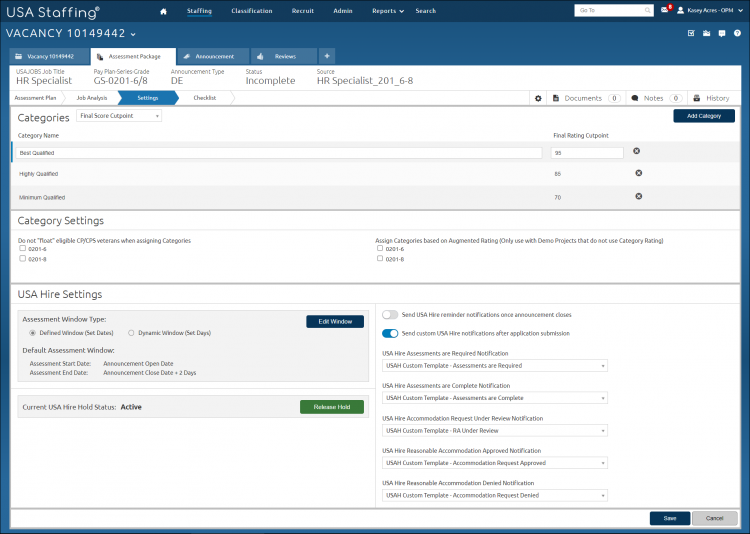Toggle custom USA Hire notifications switch
The height and width of the screenshot is (534, 750).
click(390, 334)
